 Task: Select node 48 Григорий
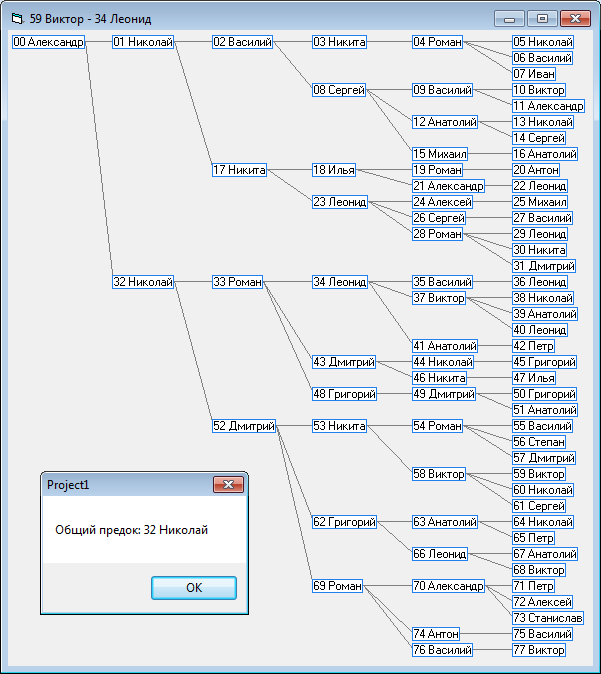click(x=344, y=394)
